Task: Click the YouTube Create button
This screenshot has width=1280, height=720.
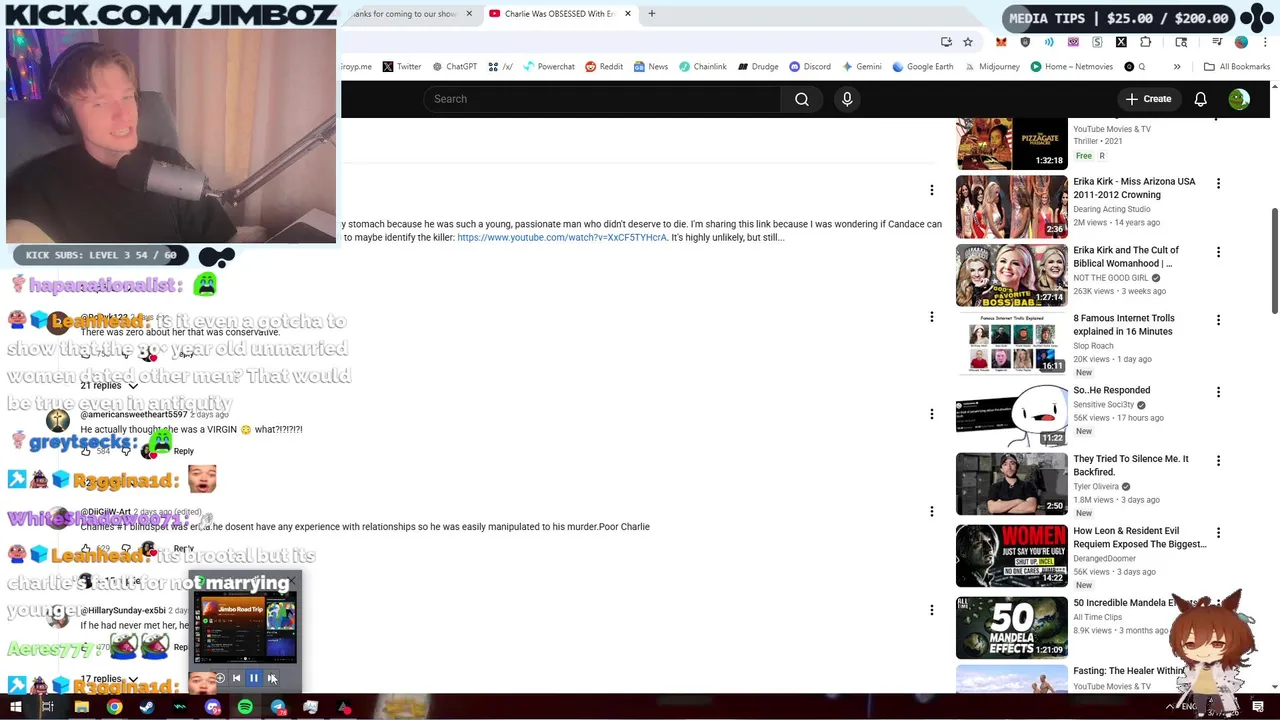Action: [1148, 99]
